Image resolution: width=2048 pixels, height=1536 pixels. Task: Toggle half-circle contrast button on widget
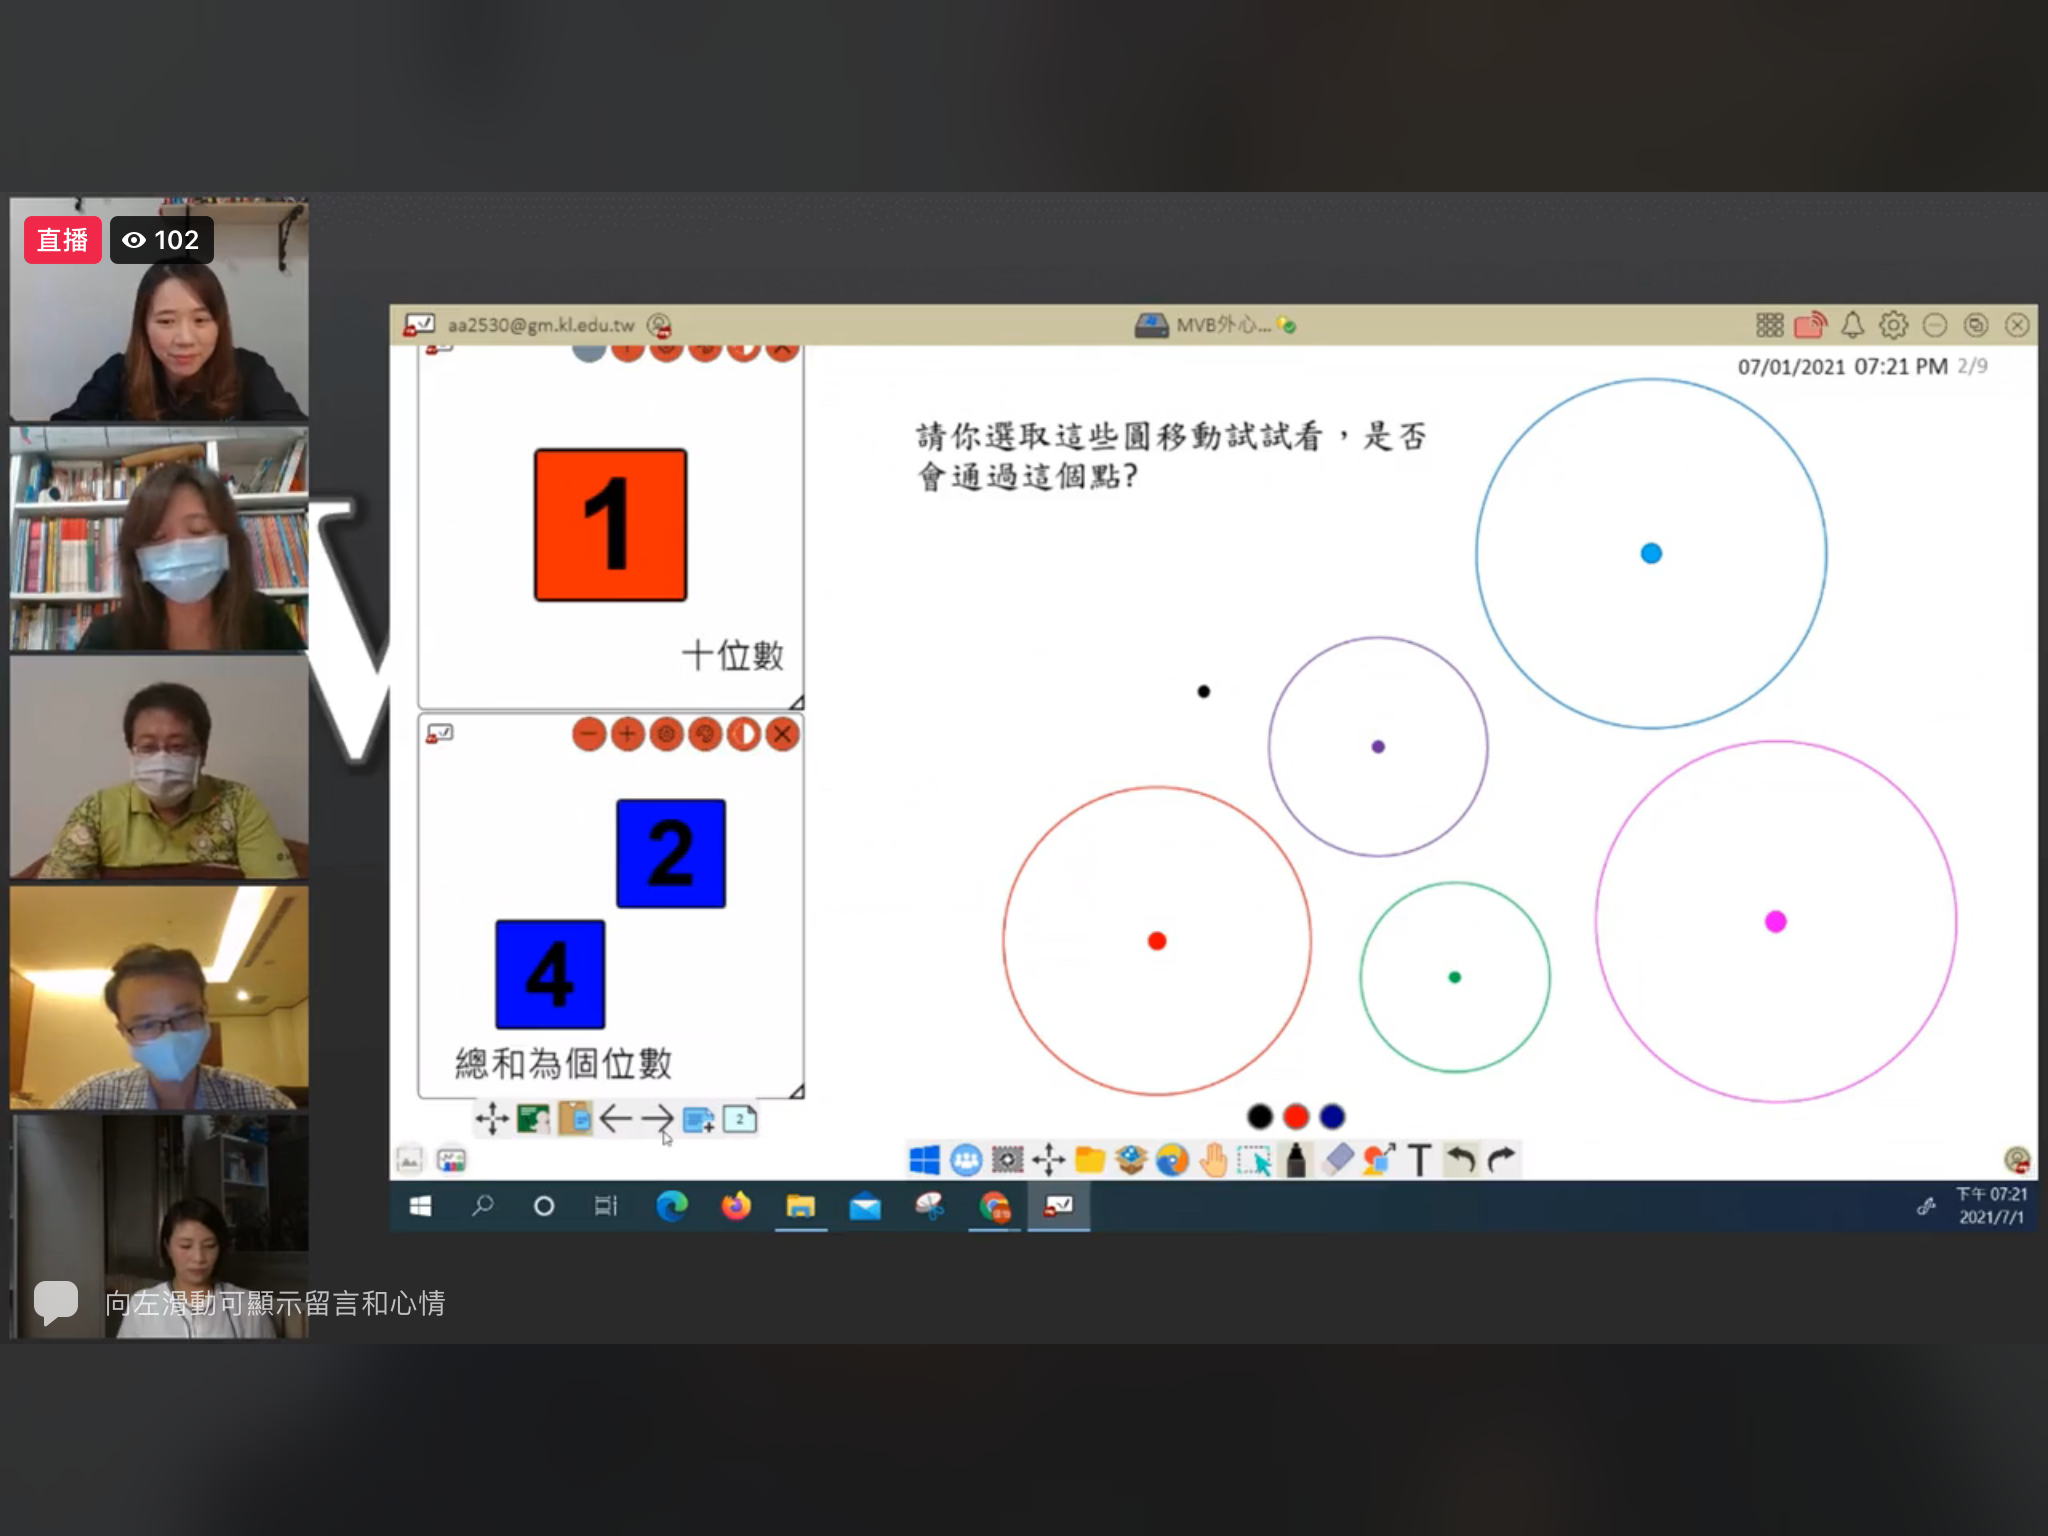pos(743,735)
